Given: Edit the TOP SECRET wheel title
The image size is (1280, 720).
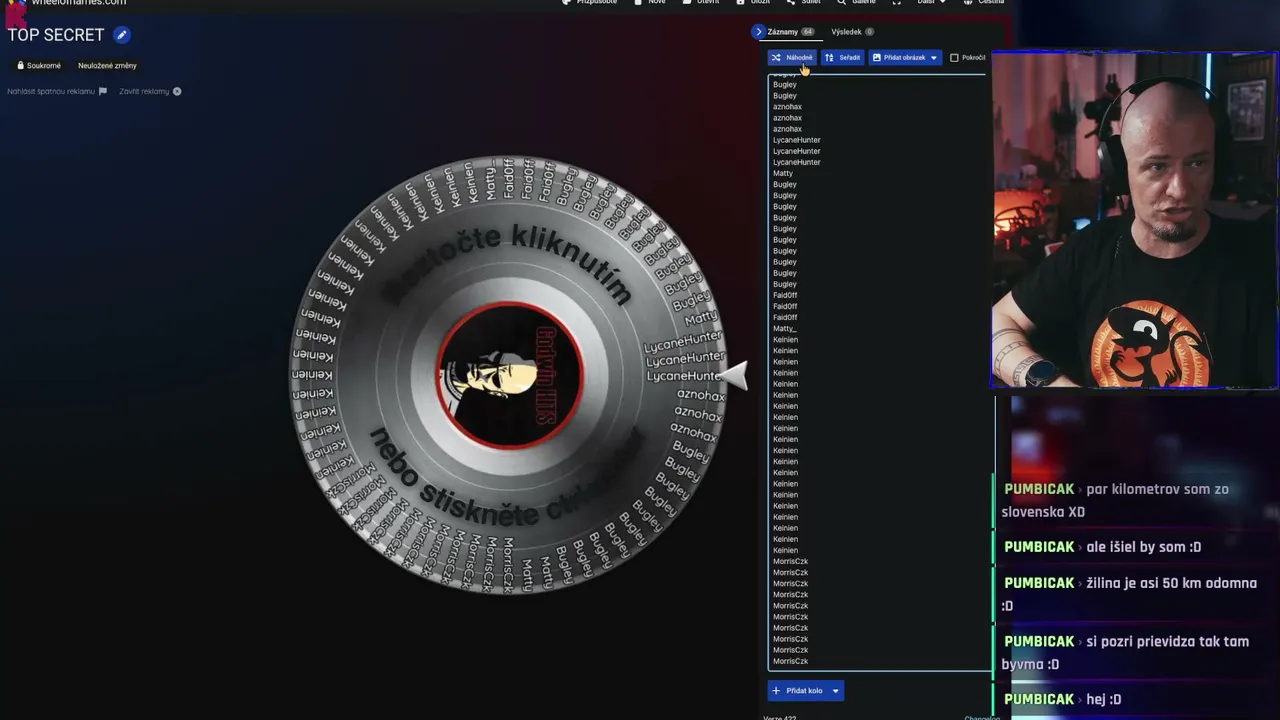Looking at the screenshot, I should (121, 35).
